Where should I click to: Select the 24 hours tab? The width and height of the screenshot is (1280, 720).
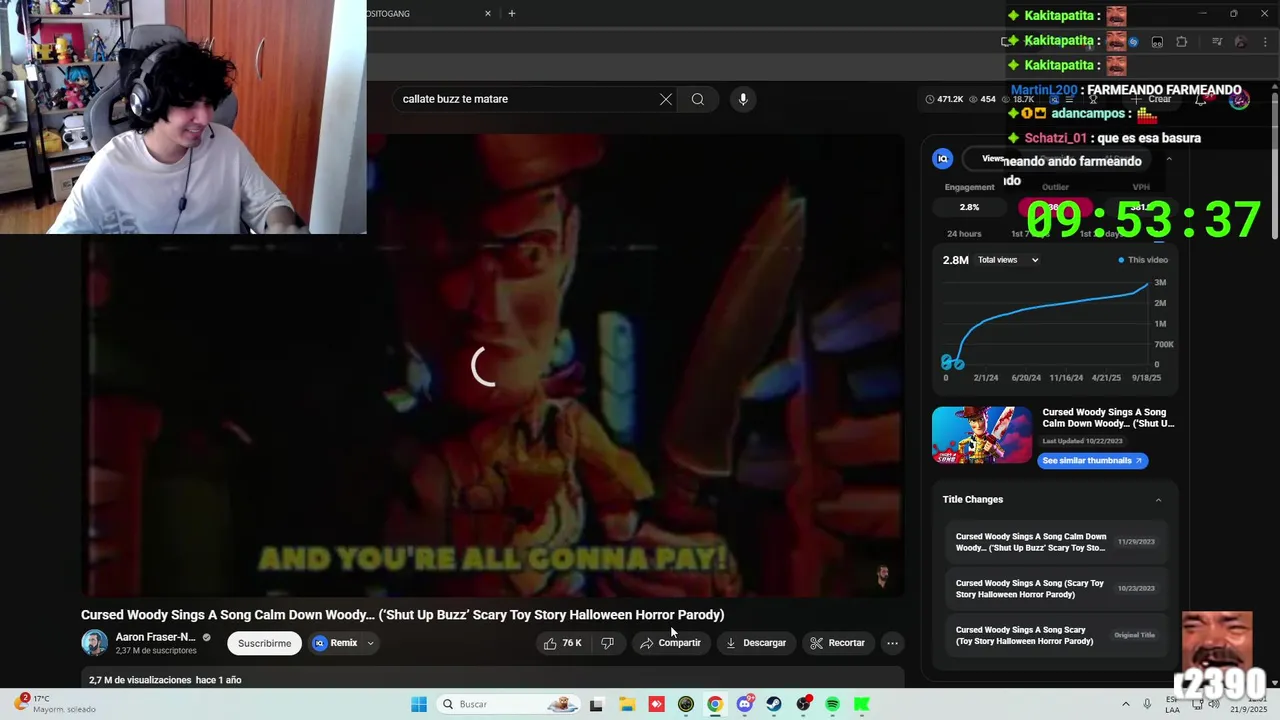pos(964,234)
